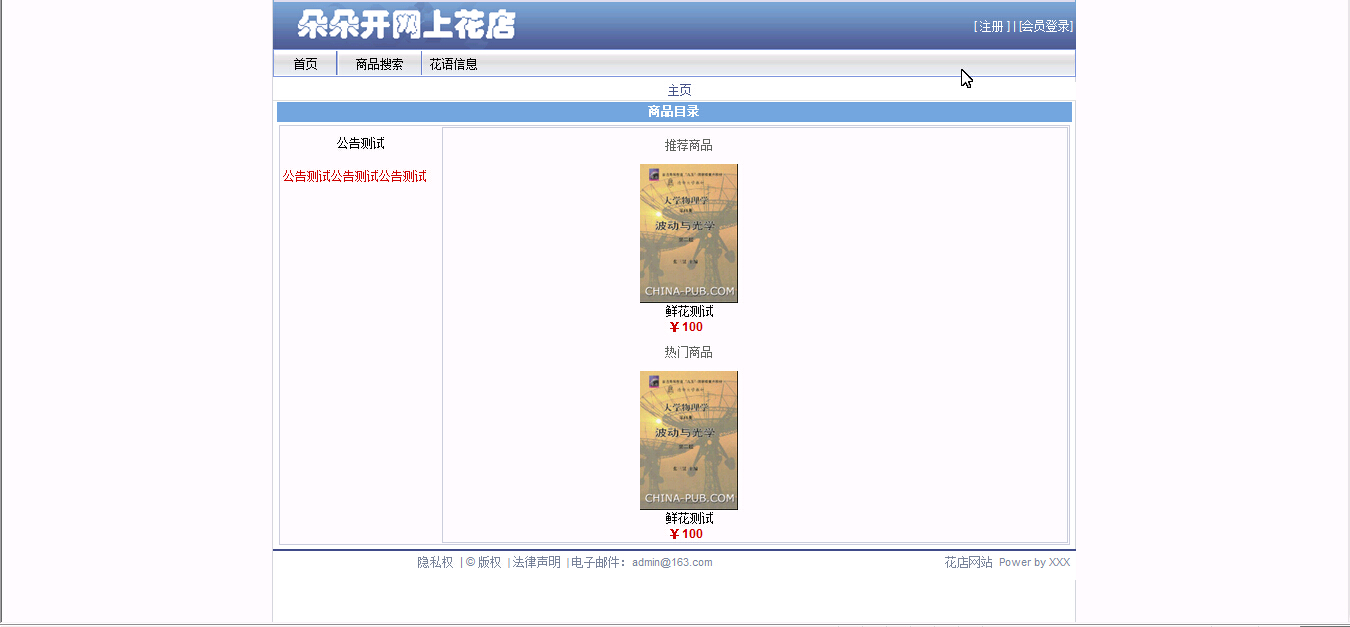Click Power by XXX footer text
The height and width of the screenshot is (627, 1350).
coord(1034,562)
